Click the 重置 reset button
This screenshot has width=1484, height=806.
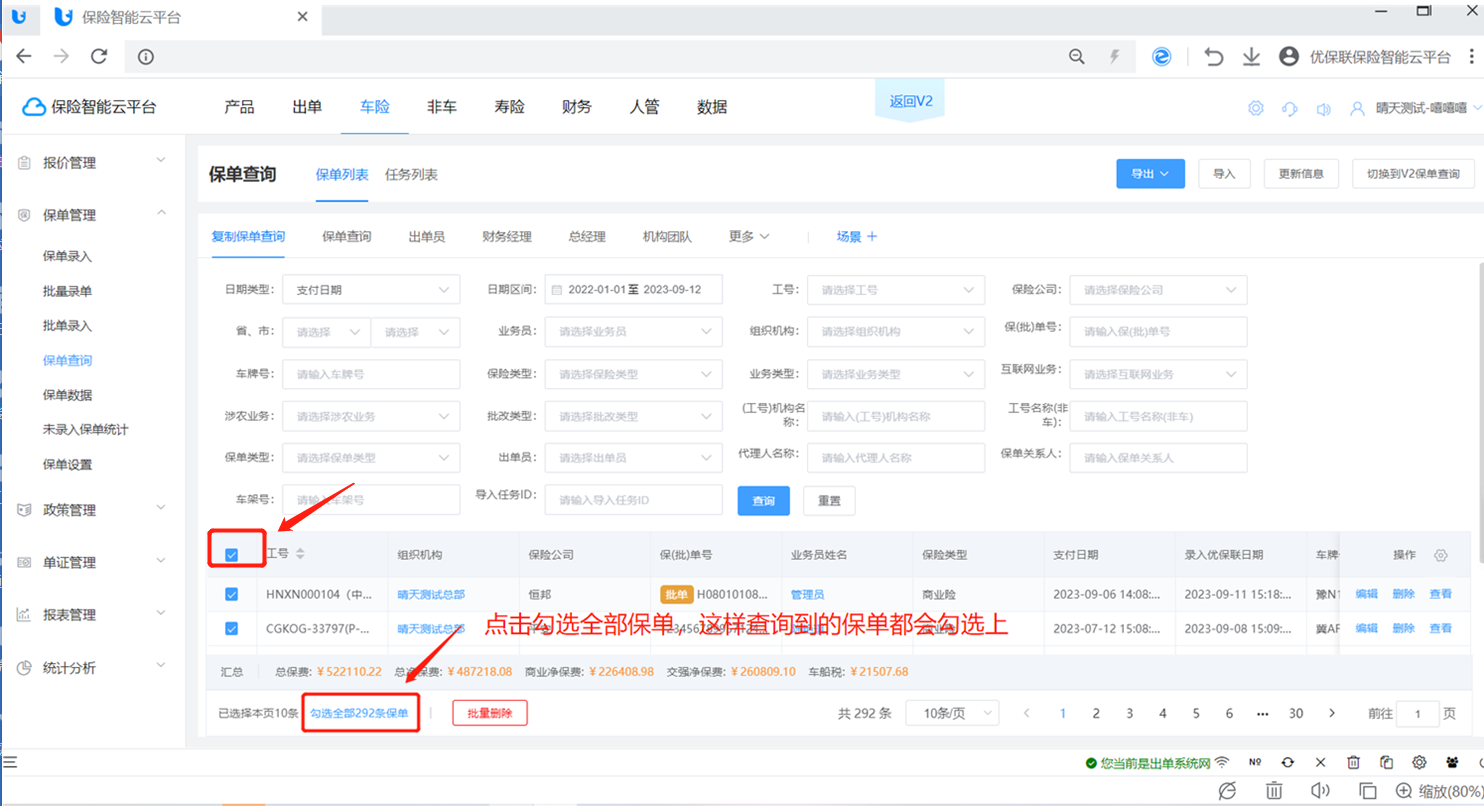click(x=829, y=500)
